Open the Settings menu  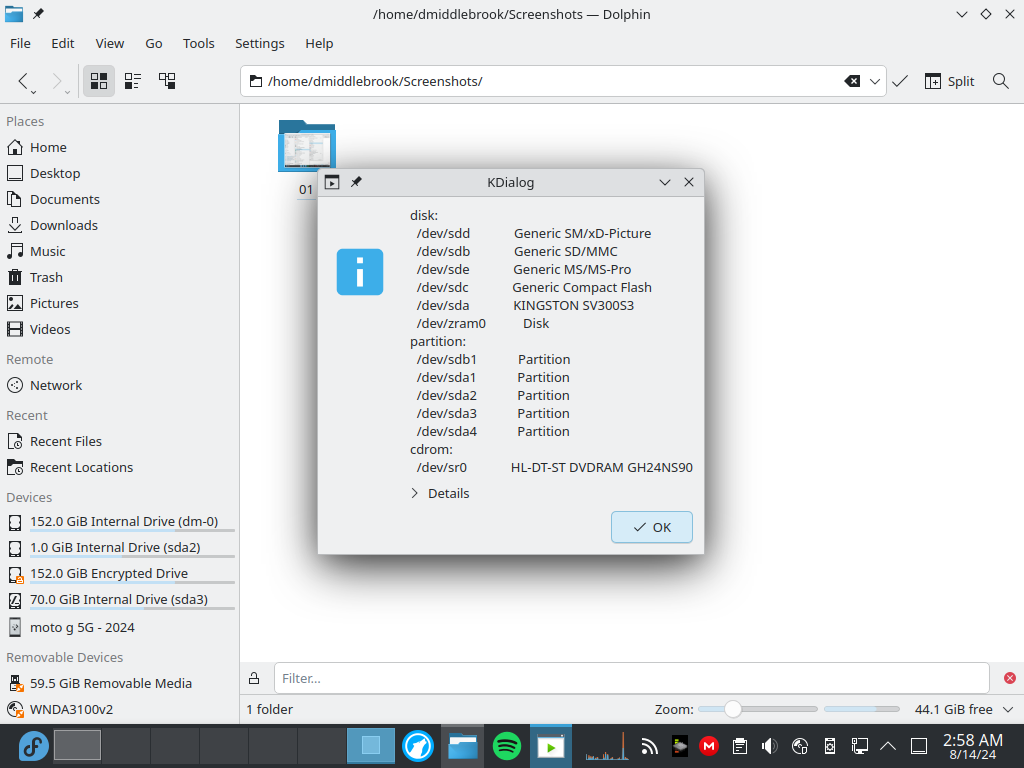click(260, 43)
